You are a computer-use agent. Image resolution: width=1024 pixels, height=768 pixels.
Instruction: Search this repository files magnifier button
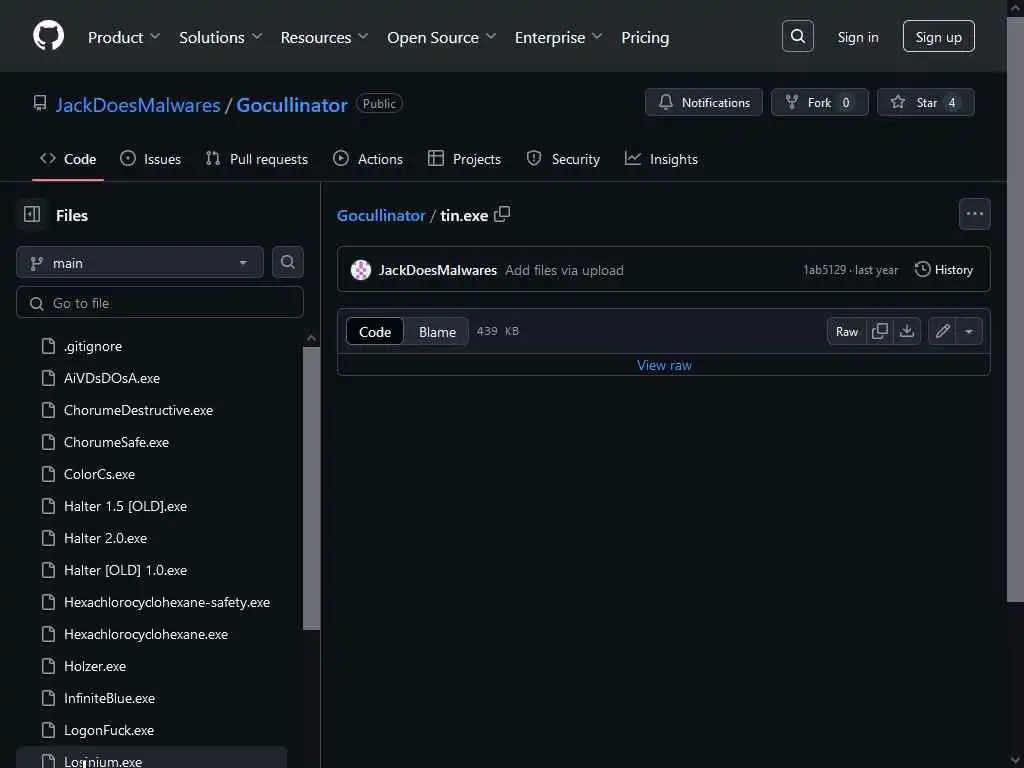(287, 263)
